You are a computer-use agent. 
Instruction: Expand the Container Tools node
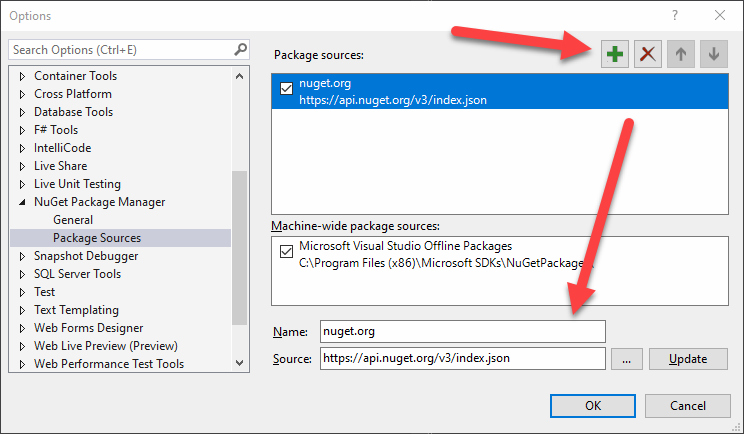[24, 76]
